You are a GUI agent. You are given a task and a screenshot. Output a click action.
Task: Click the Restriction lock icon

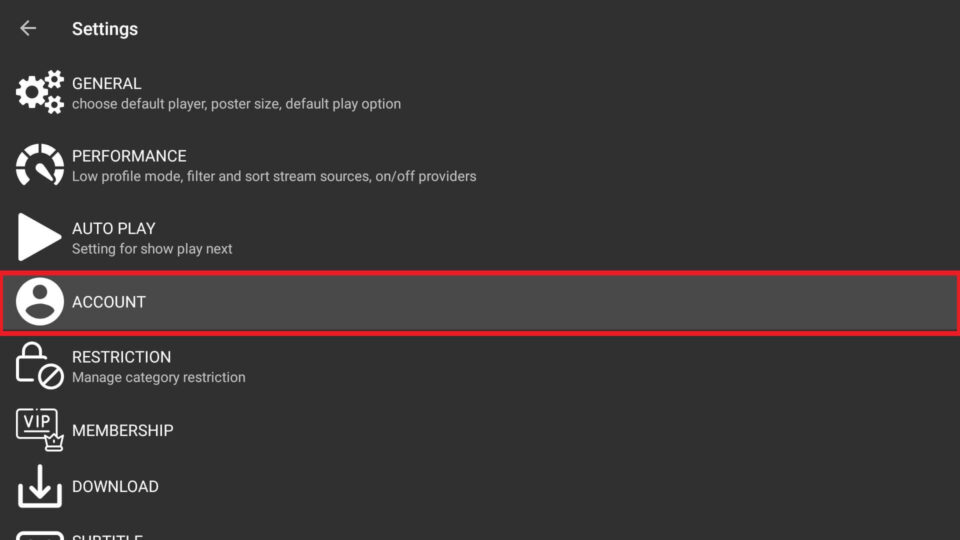click(40, 366)
